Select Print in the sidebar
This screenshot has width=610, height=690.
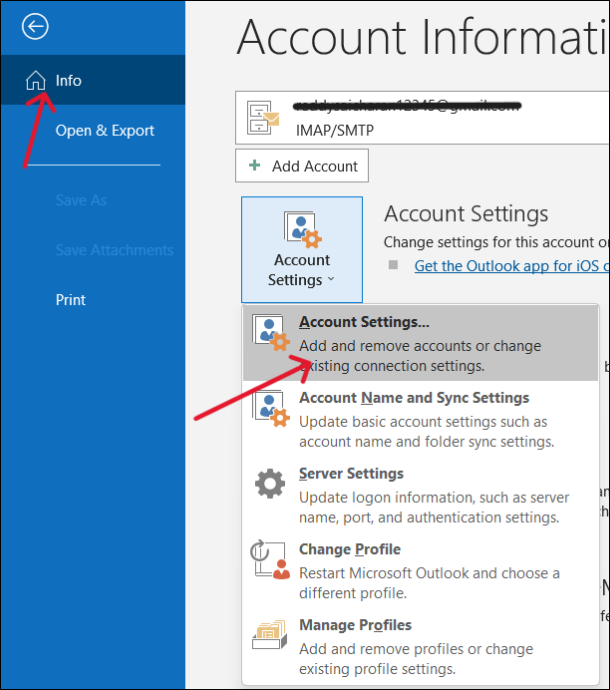(x=70, y=300)
